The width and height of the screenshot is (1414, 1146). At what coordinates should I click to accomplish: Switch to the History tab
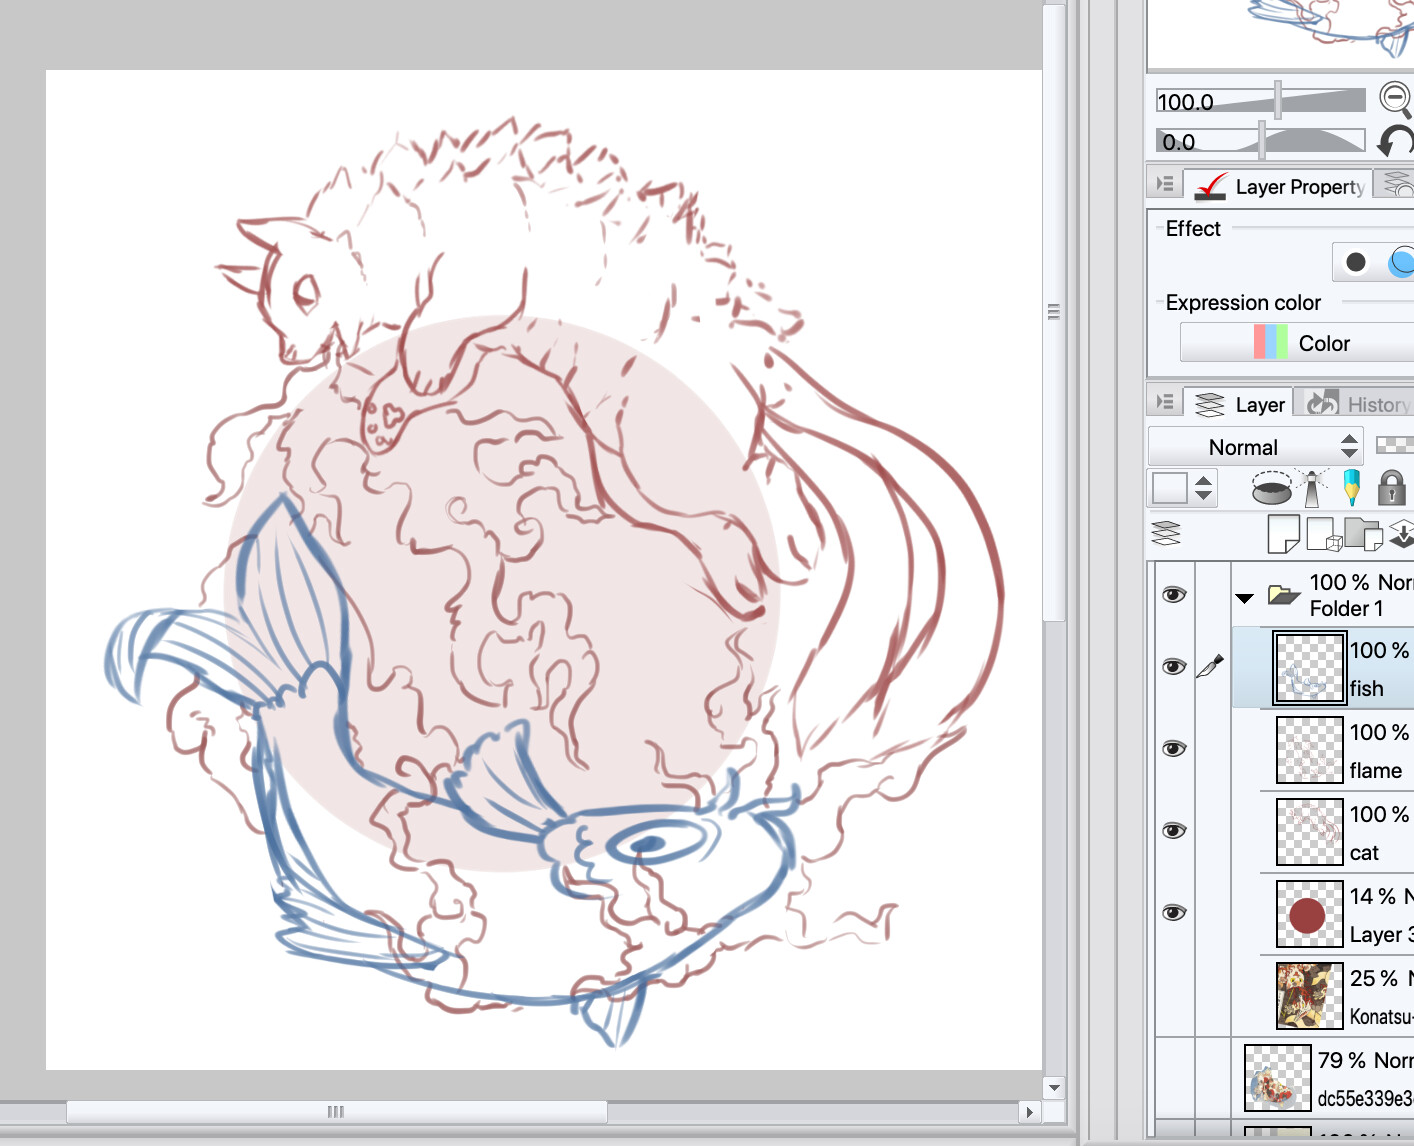1357,403
